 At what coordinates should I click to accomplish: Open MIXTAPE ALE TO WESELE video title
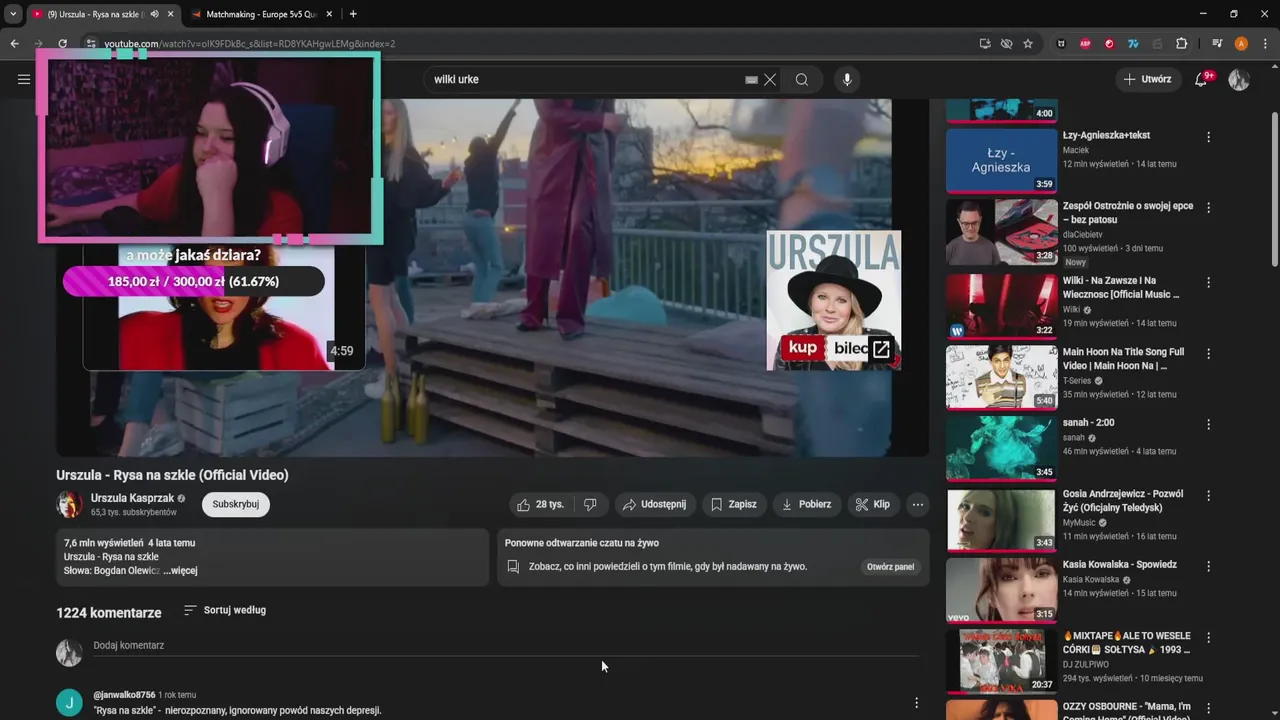tap(1127, 643)
